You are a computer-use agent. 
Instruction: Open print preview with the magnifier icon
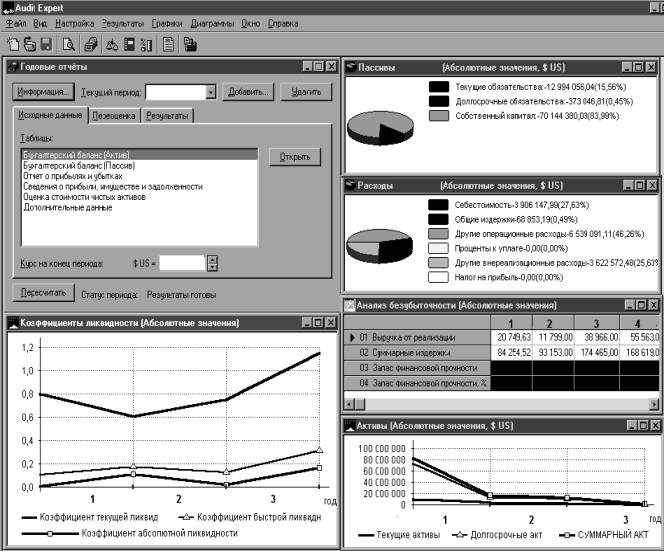[69, 43]
